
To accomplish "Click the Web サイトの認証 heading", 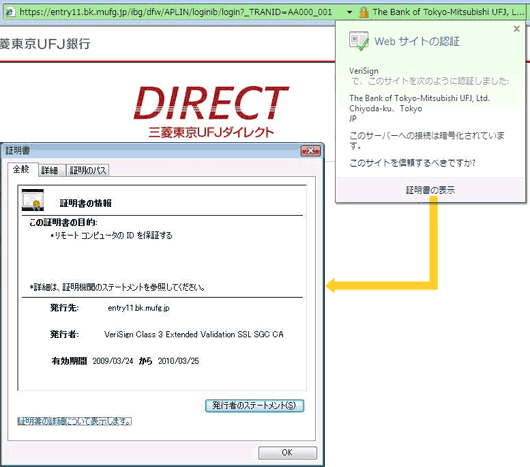I will click(417, 42).
